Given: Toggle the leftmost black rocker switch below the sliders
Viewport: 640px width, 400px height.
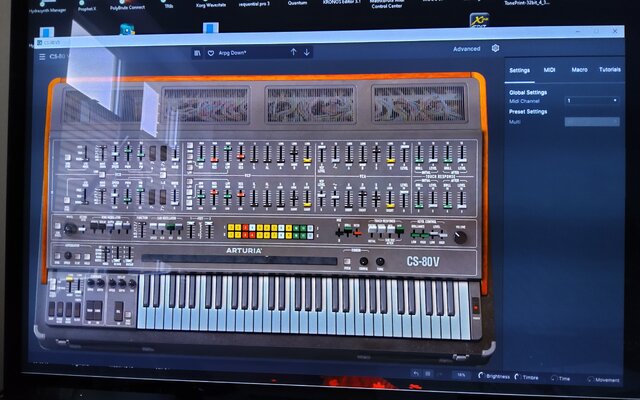Looking at the screenshot, I should point(51,310).
